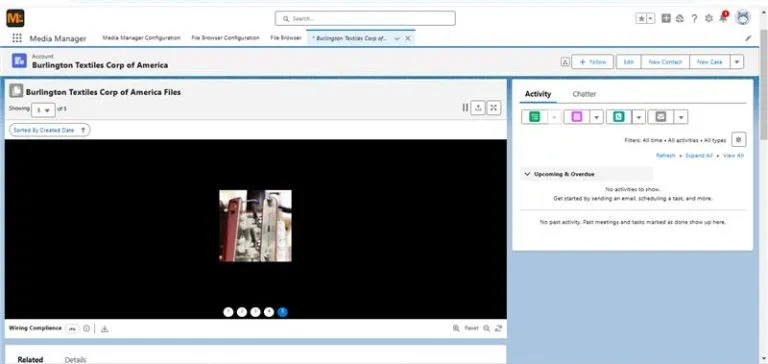Click the pencil edit navigation icon
The height and width of the screenshot is (364, 768).
748,38
